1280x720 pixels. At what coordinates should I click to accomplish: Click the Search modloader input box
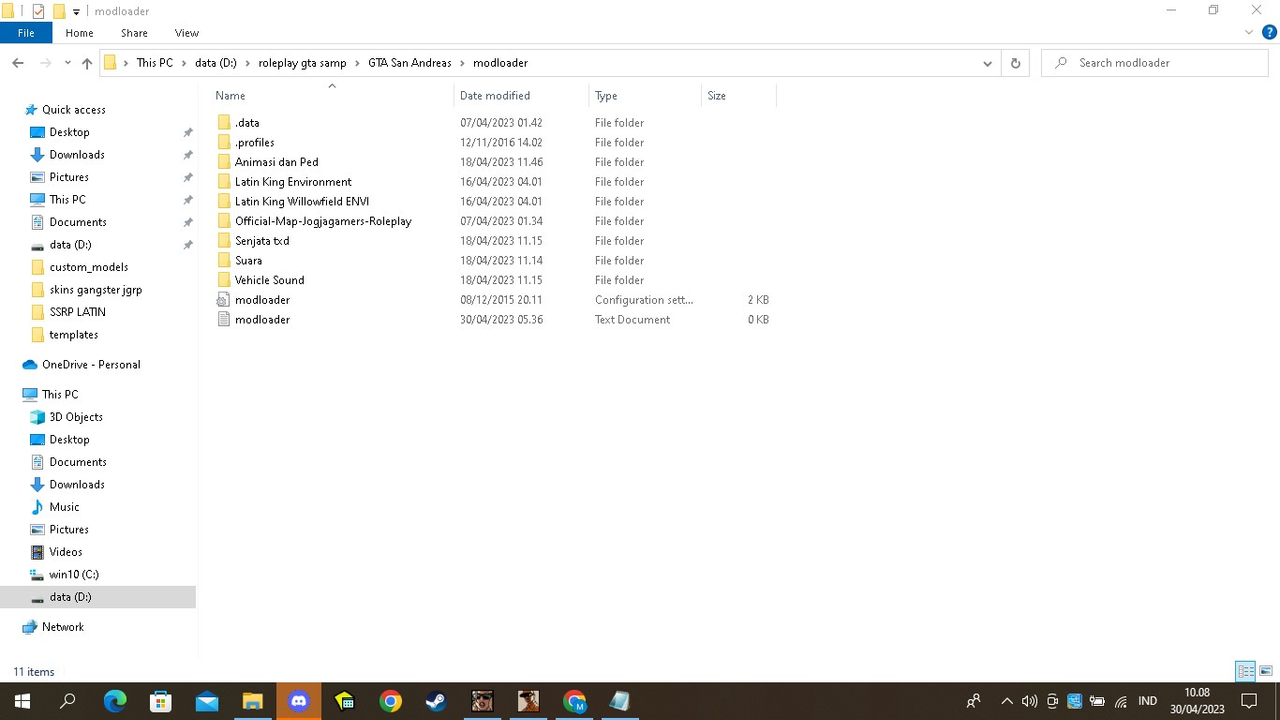[1157, 63]
